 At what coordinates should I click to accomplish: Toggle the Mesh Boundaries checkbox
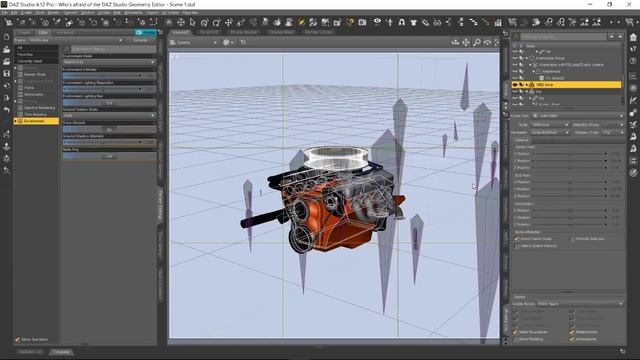516,332
